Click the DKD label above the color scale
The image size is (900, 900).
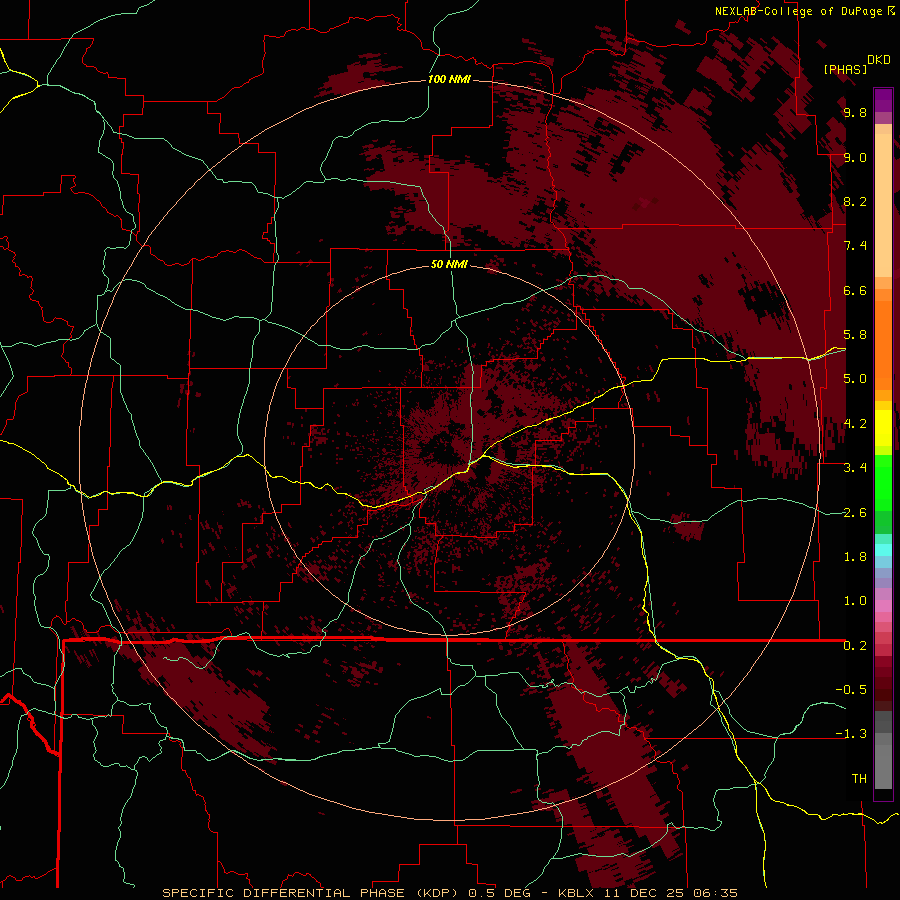point(879,60)
